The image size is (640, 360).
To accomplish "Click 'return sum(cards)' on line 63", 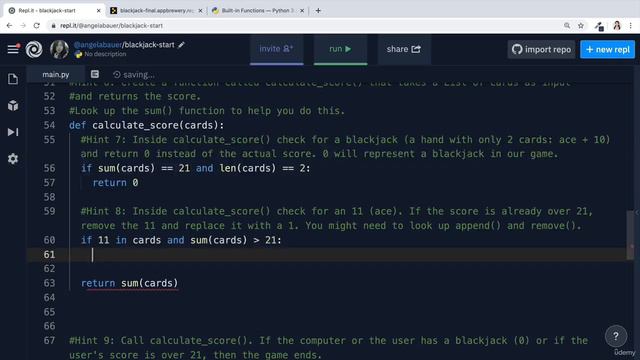I will point(130,283).
